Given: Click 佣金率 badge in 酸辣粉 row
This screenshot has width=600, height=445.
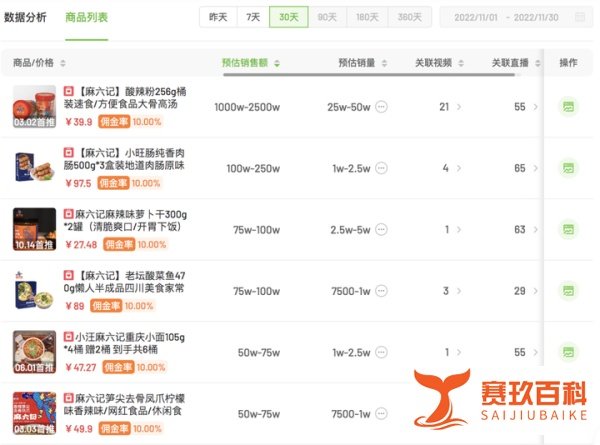Looking at the screenshot, I should click(114, 122).
